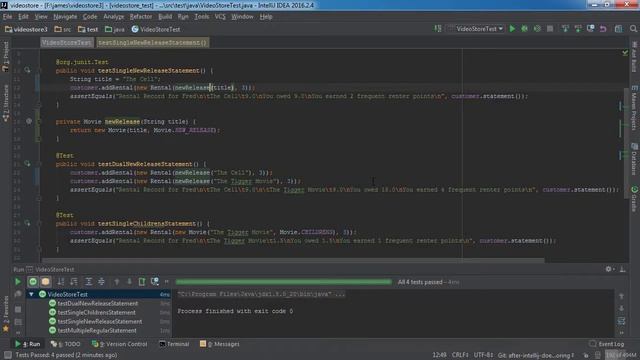The image size is (640, 360).
Task: Start debugging with the Debug bug icon
Action: (524, 29)
